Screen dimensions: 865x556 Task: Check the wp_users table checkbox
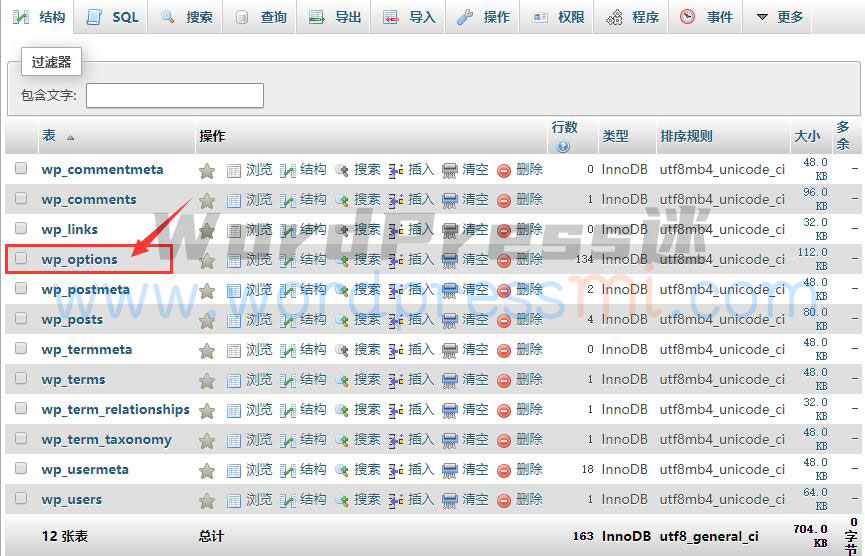(x=21, y=498)
